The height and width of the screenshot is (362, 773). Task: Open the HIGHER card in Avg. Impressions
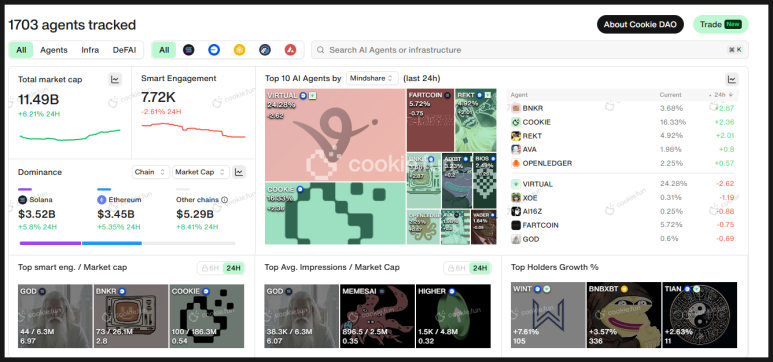(453, 316)
